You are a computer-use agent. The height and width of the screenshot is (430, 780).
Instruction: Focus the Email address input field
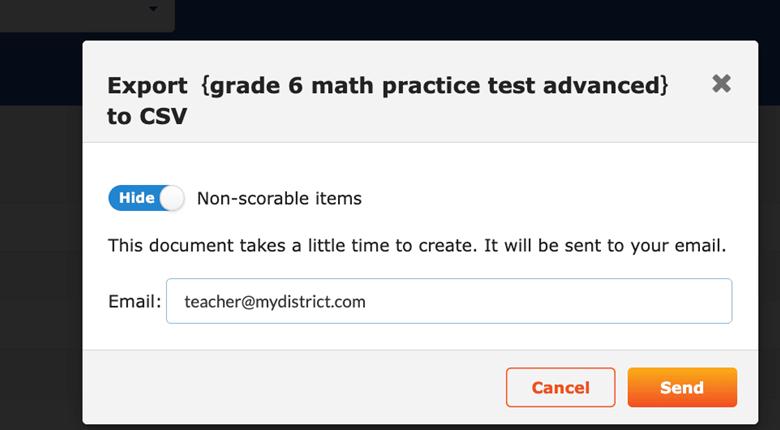448,301
